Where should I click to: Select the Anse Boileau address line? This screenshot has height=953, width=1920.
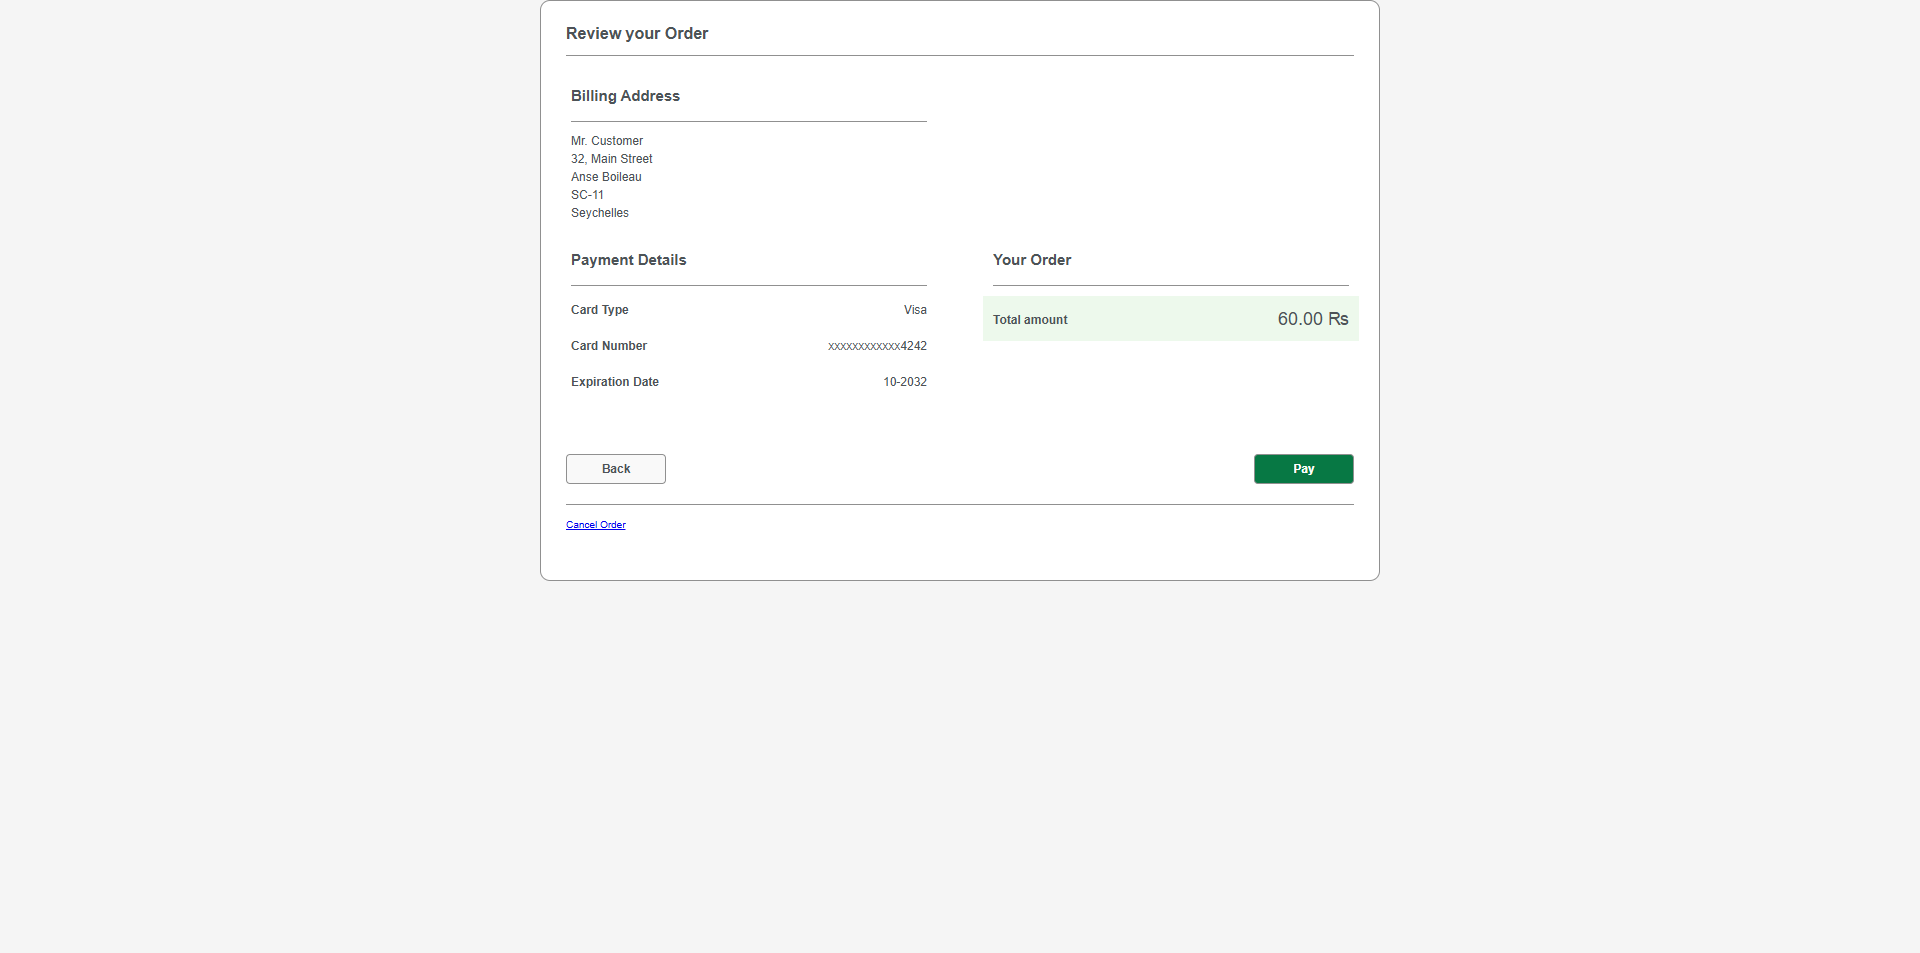[606, 177]
